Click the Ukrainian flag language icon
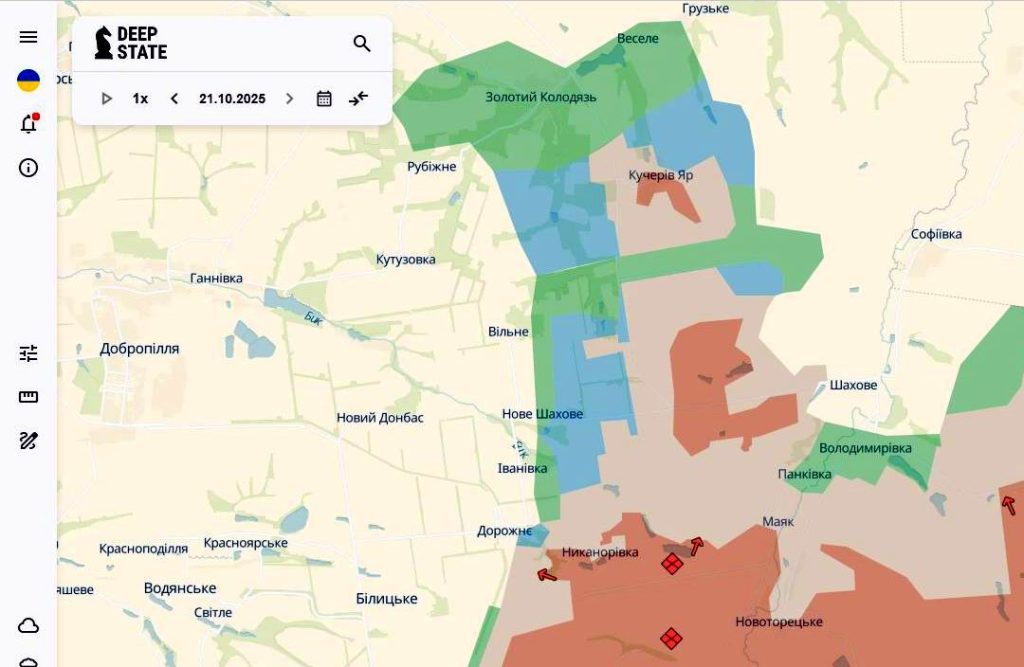Image resolution: width=1024 pixels, height=667 pixels. pyautogui.click(x=28, y=81)
